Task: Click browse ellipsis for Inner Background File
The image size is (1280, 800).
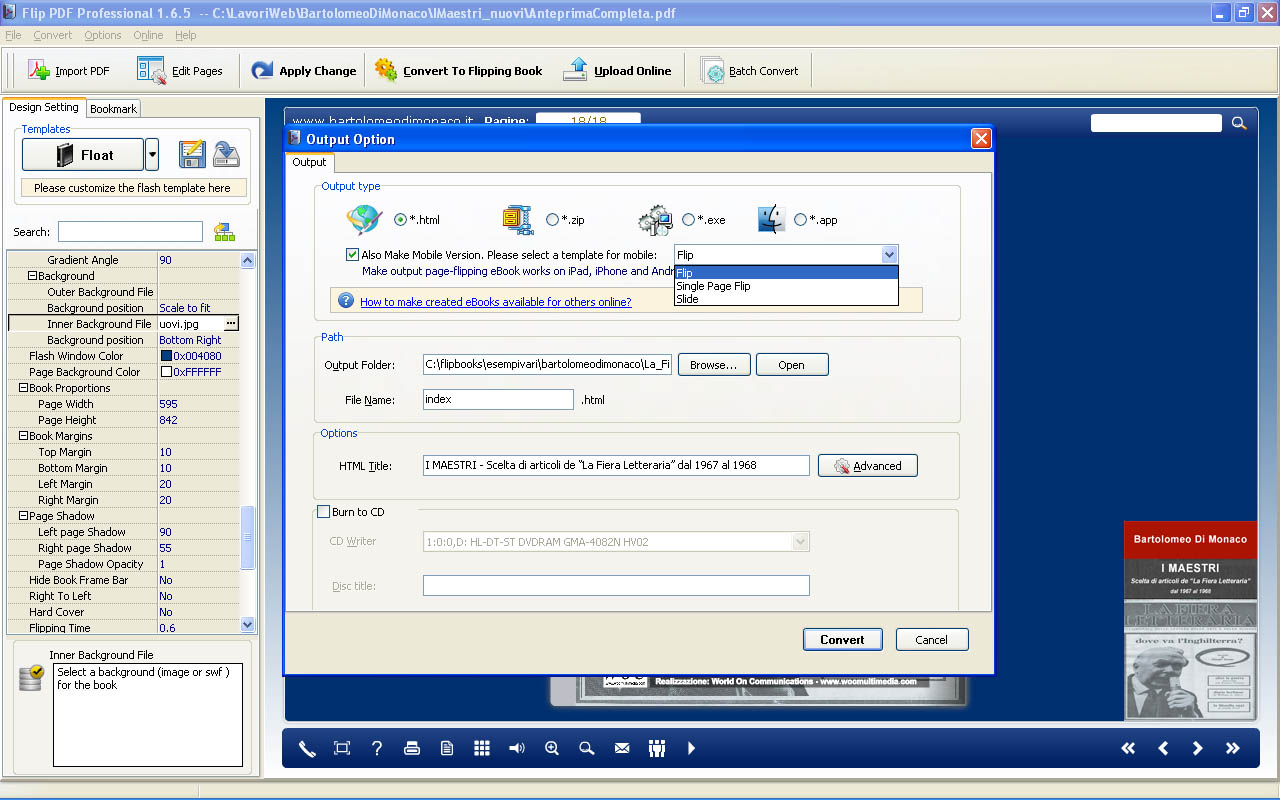Action: 231,324
